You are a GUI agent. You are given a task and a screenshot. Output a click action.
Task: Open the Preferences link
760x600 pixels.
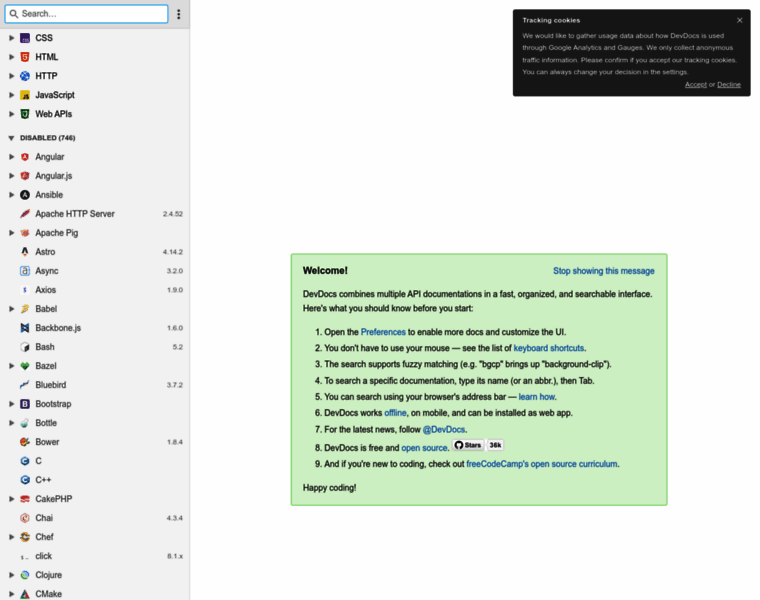click(383, 332)
